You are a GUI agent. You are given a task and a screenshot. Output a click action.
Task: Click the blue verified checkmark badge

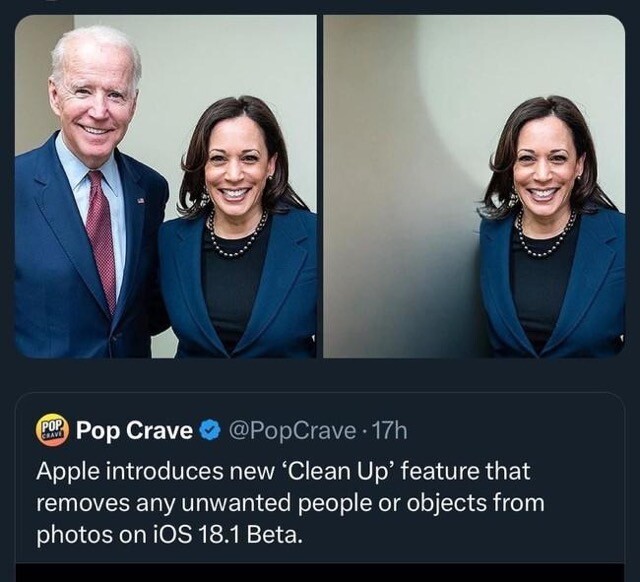(x=209, y=431)
